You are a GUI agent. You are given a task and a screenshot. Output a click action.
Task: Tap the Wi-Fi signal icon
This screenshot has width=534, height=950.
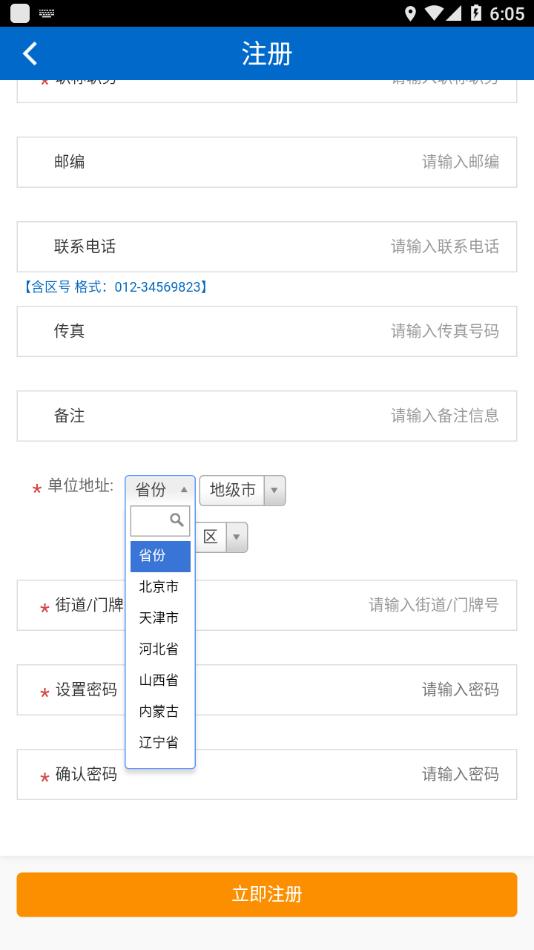pos(434,13)
